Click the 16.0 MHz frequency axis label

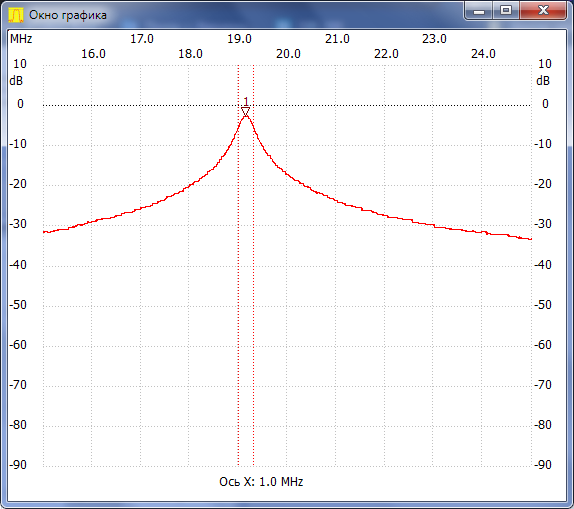[x=93, y=54]
